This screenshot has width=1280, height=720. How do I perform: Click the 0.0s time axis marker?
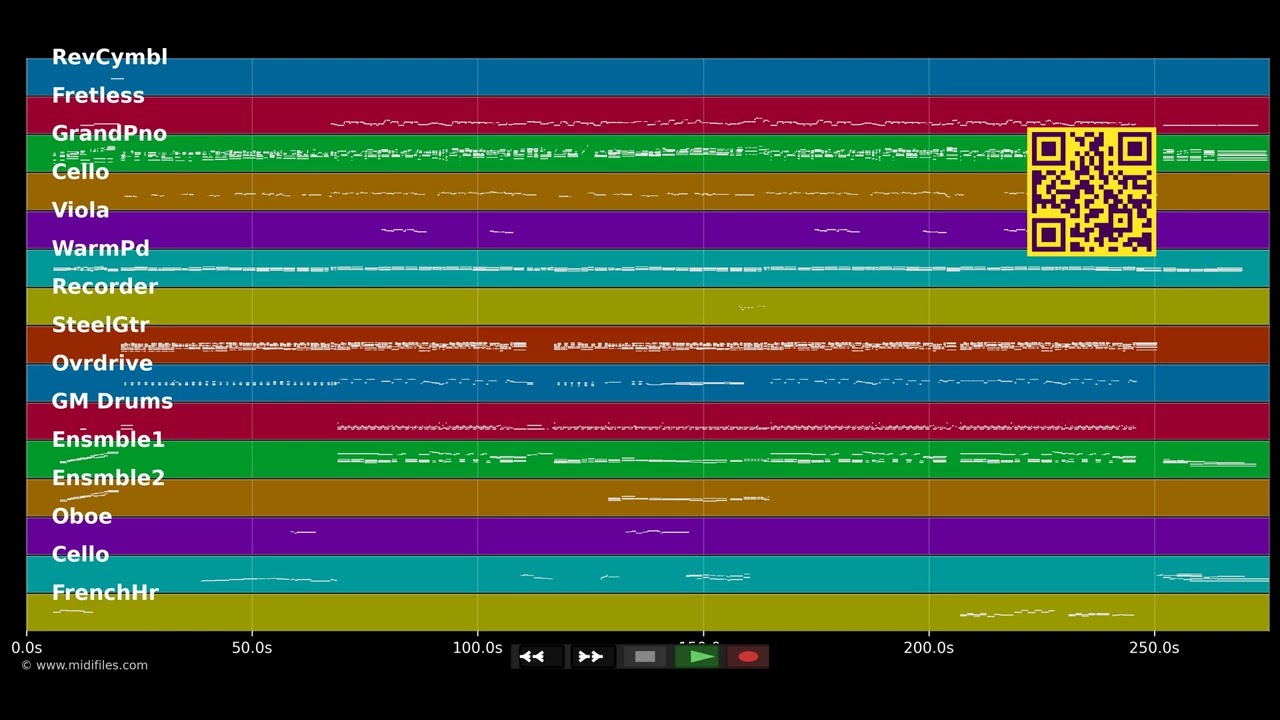(27, 648)
